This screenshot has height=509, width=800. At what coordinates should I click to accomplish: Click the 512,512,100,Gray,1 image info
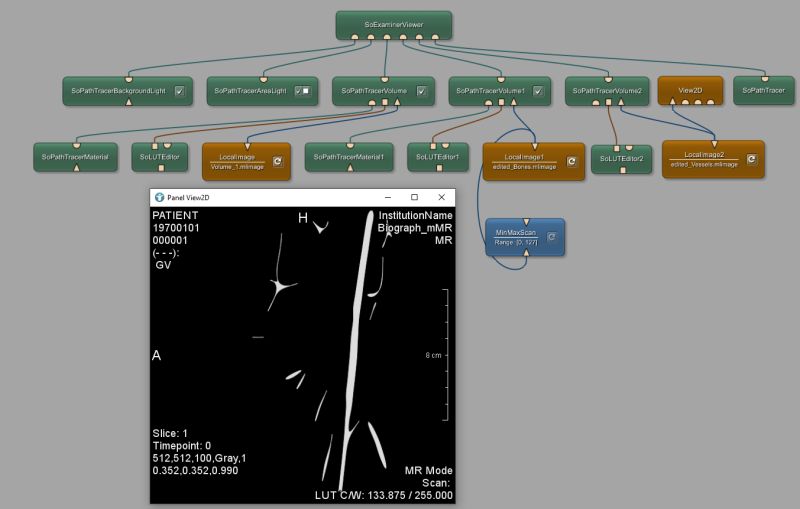pyautogui.click(x=199, y=459)
